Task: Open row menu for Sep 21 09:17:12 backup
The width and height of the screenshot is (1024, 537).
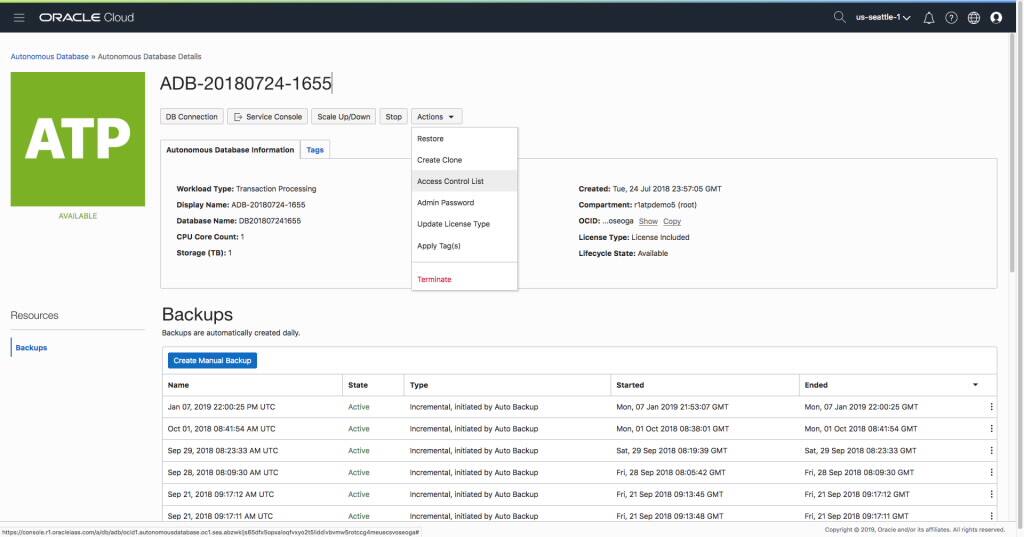Action: coord(991,495)
